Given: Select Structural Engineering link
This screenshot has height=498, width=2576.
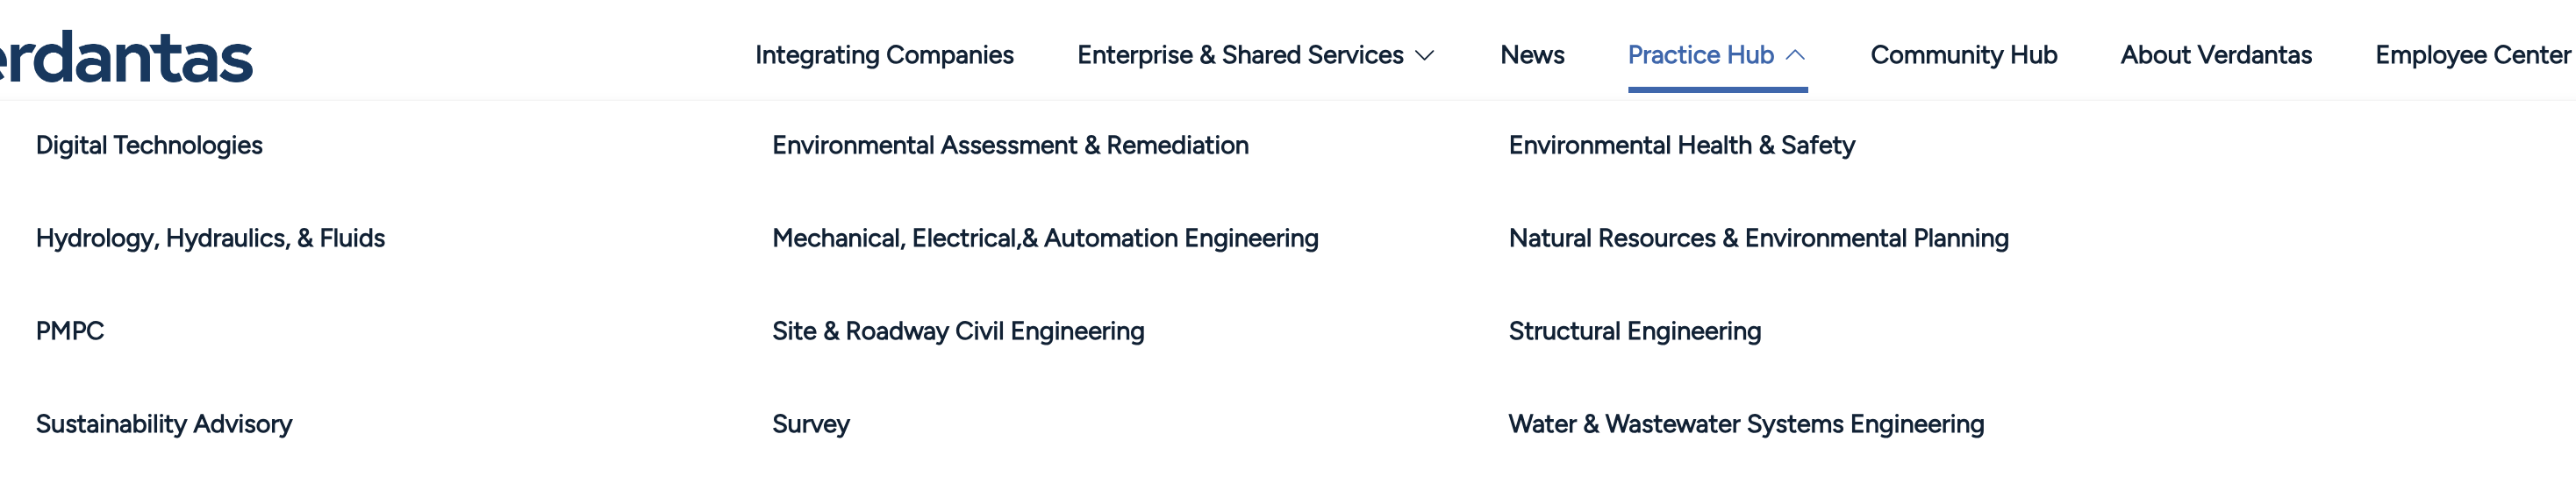Looking at the screenshot, I should tap(1634, 332).
